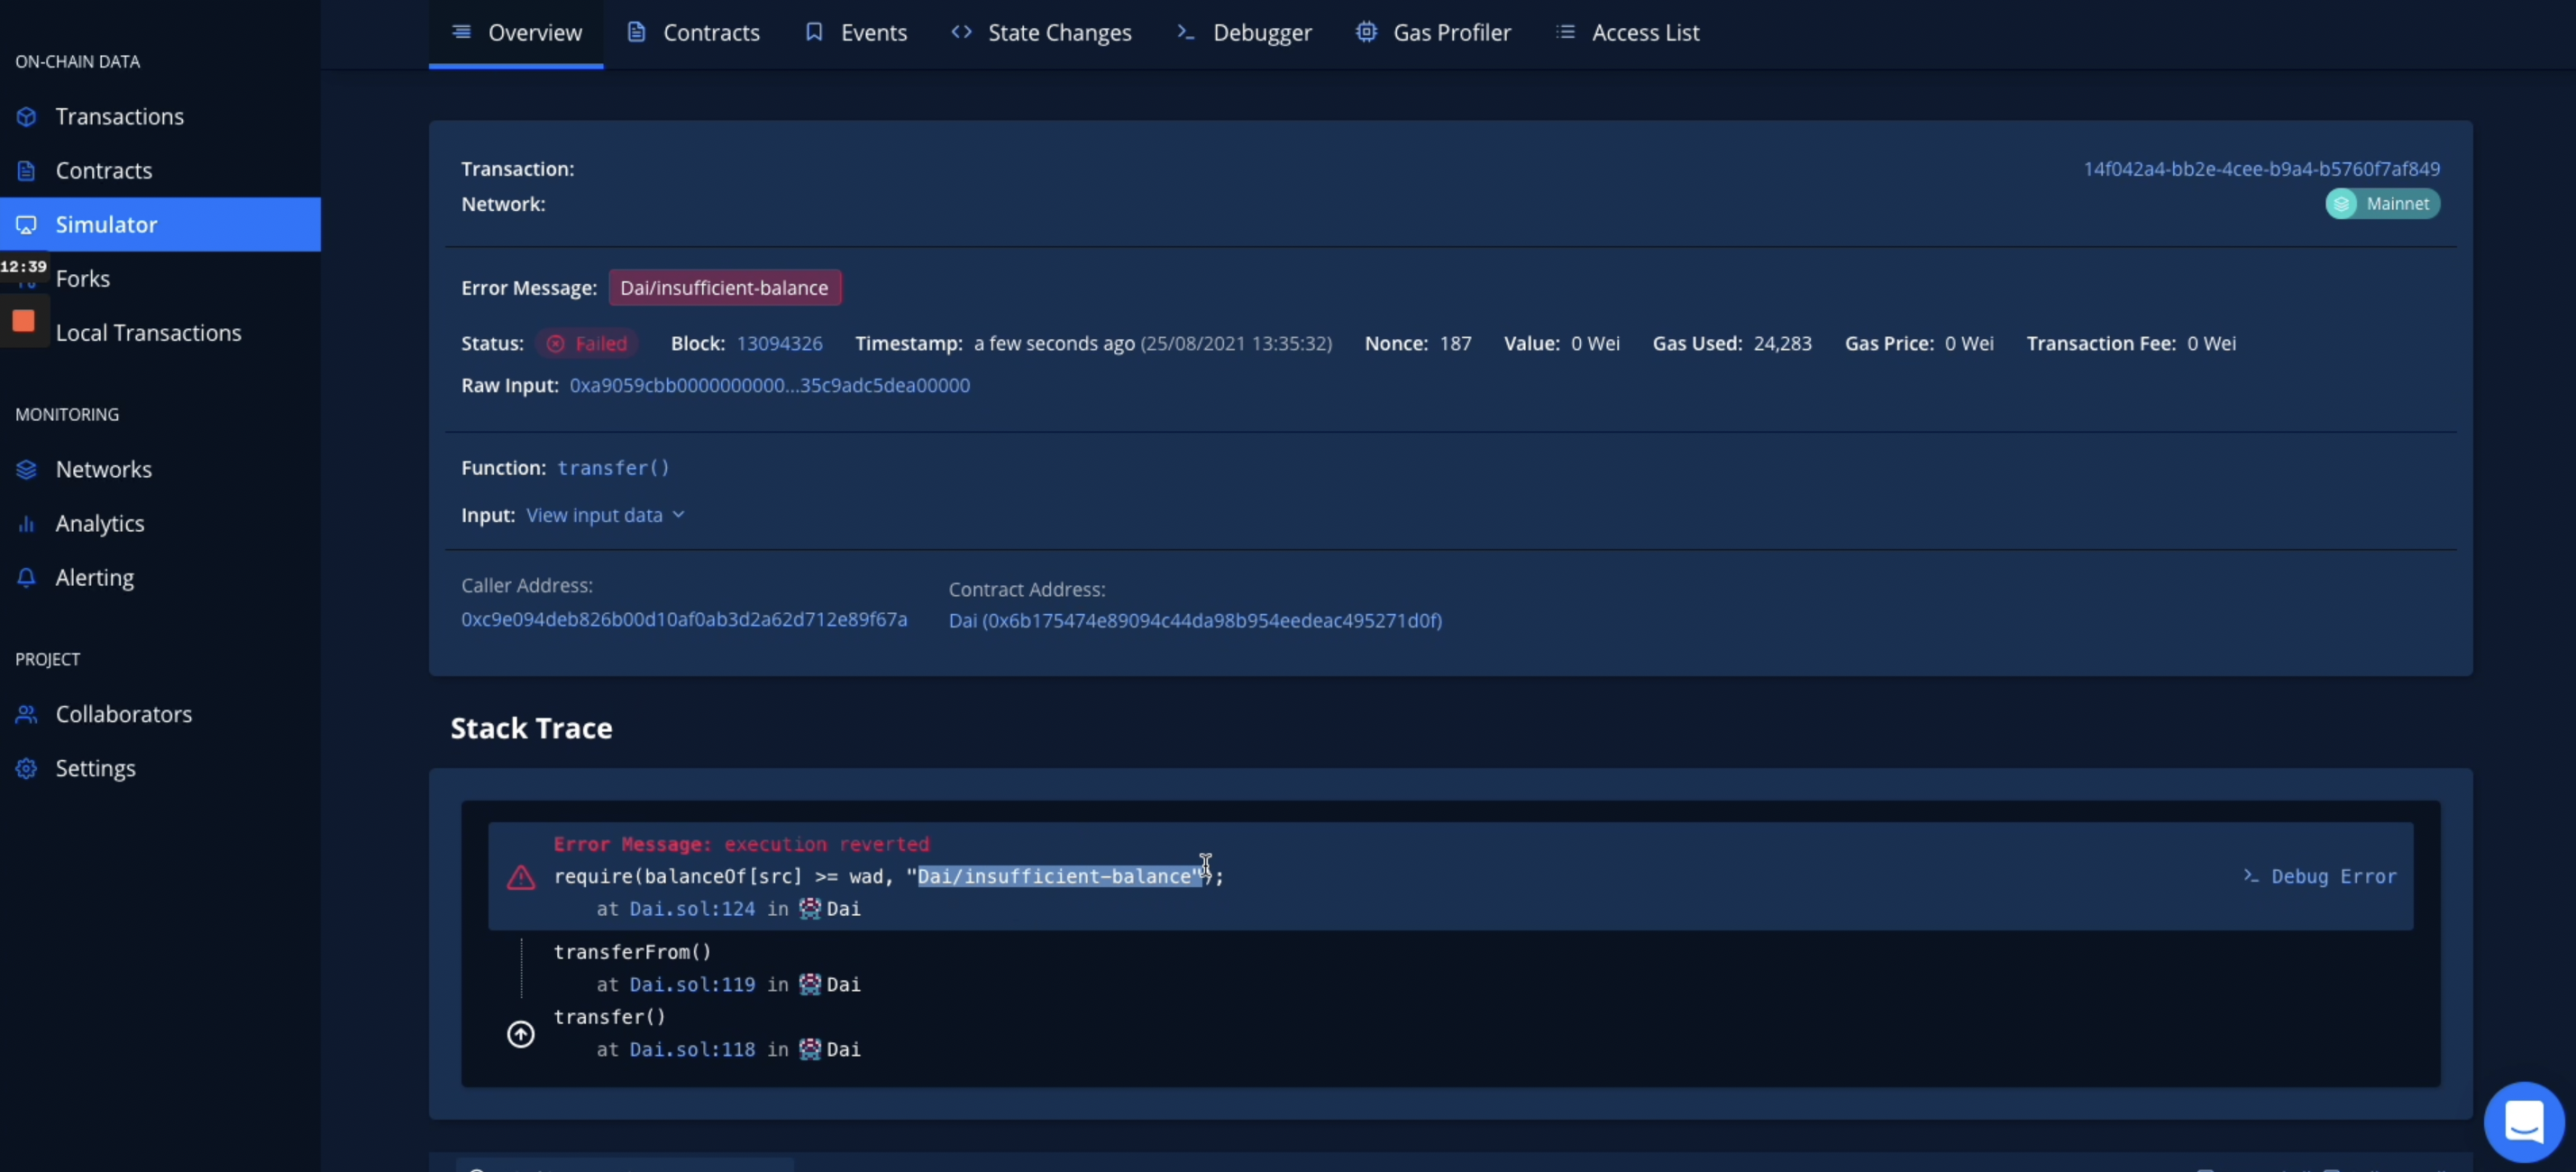Screen dimensions: 2576x1172
Task: Click the Analytics bar chart icon
Action: [x=27, y=523]
